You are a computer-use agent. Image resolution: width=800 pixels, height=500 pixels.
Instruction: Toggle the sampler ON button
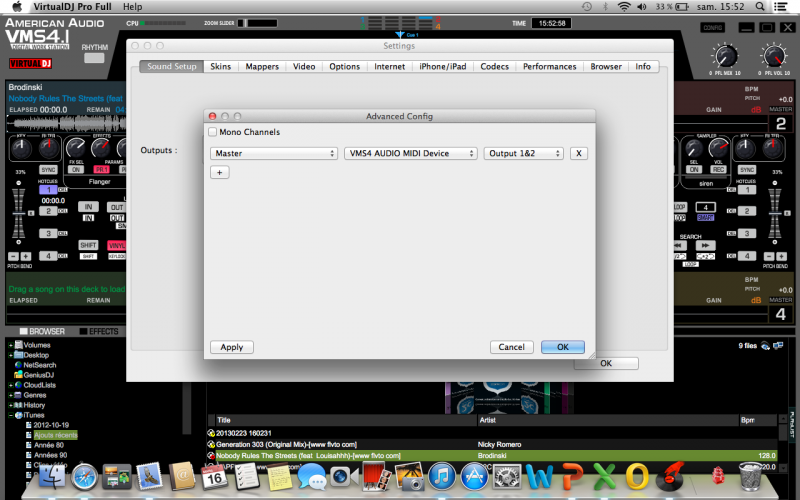pyautogui.click(x=694, y=169)
